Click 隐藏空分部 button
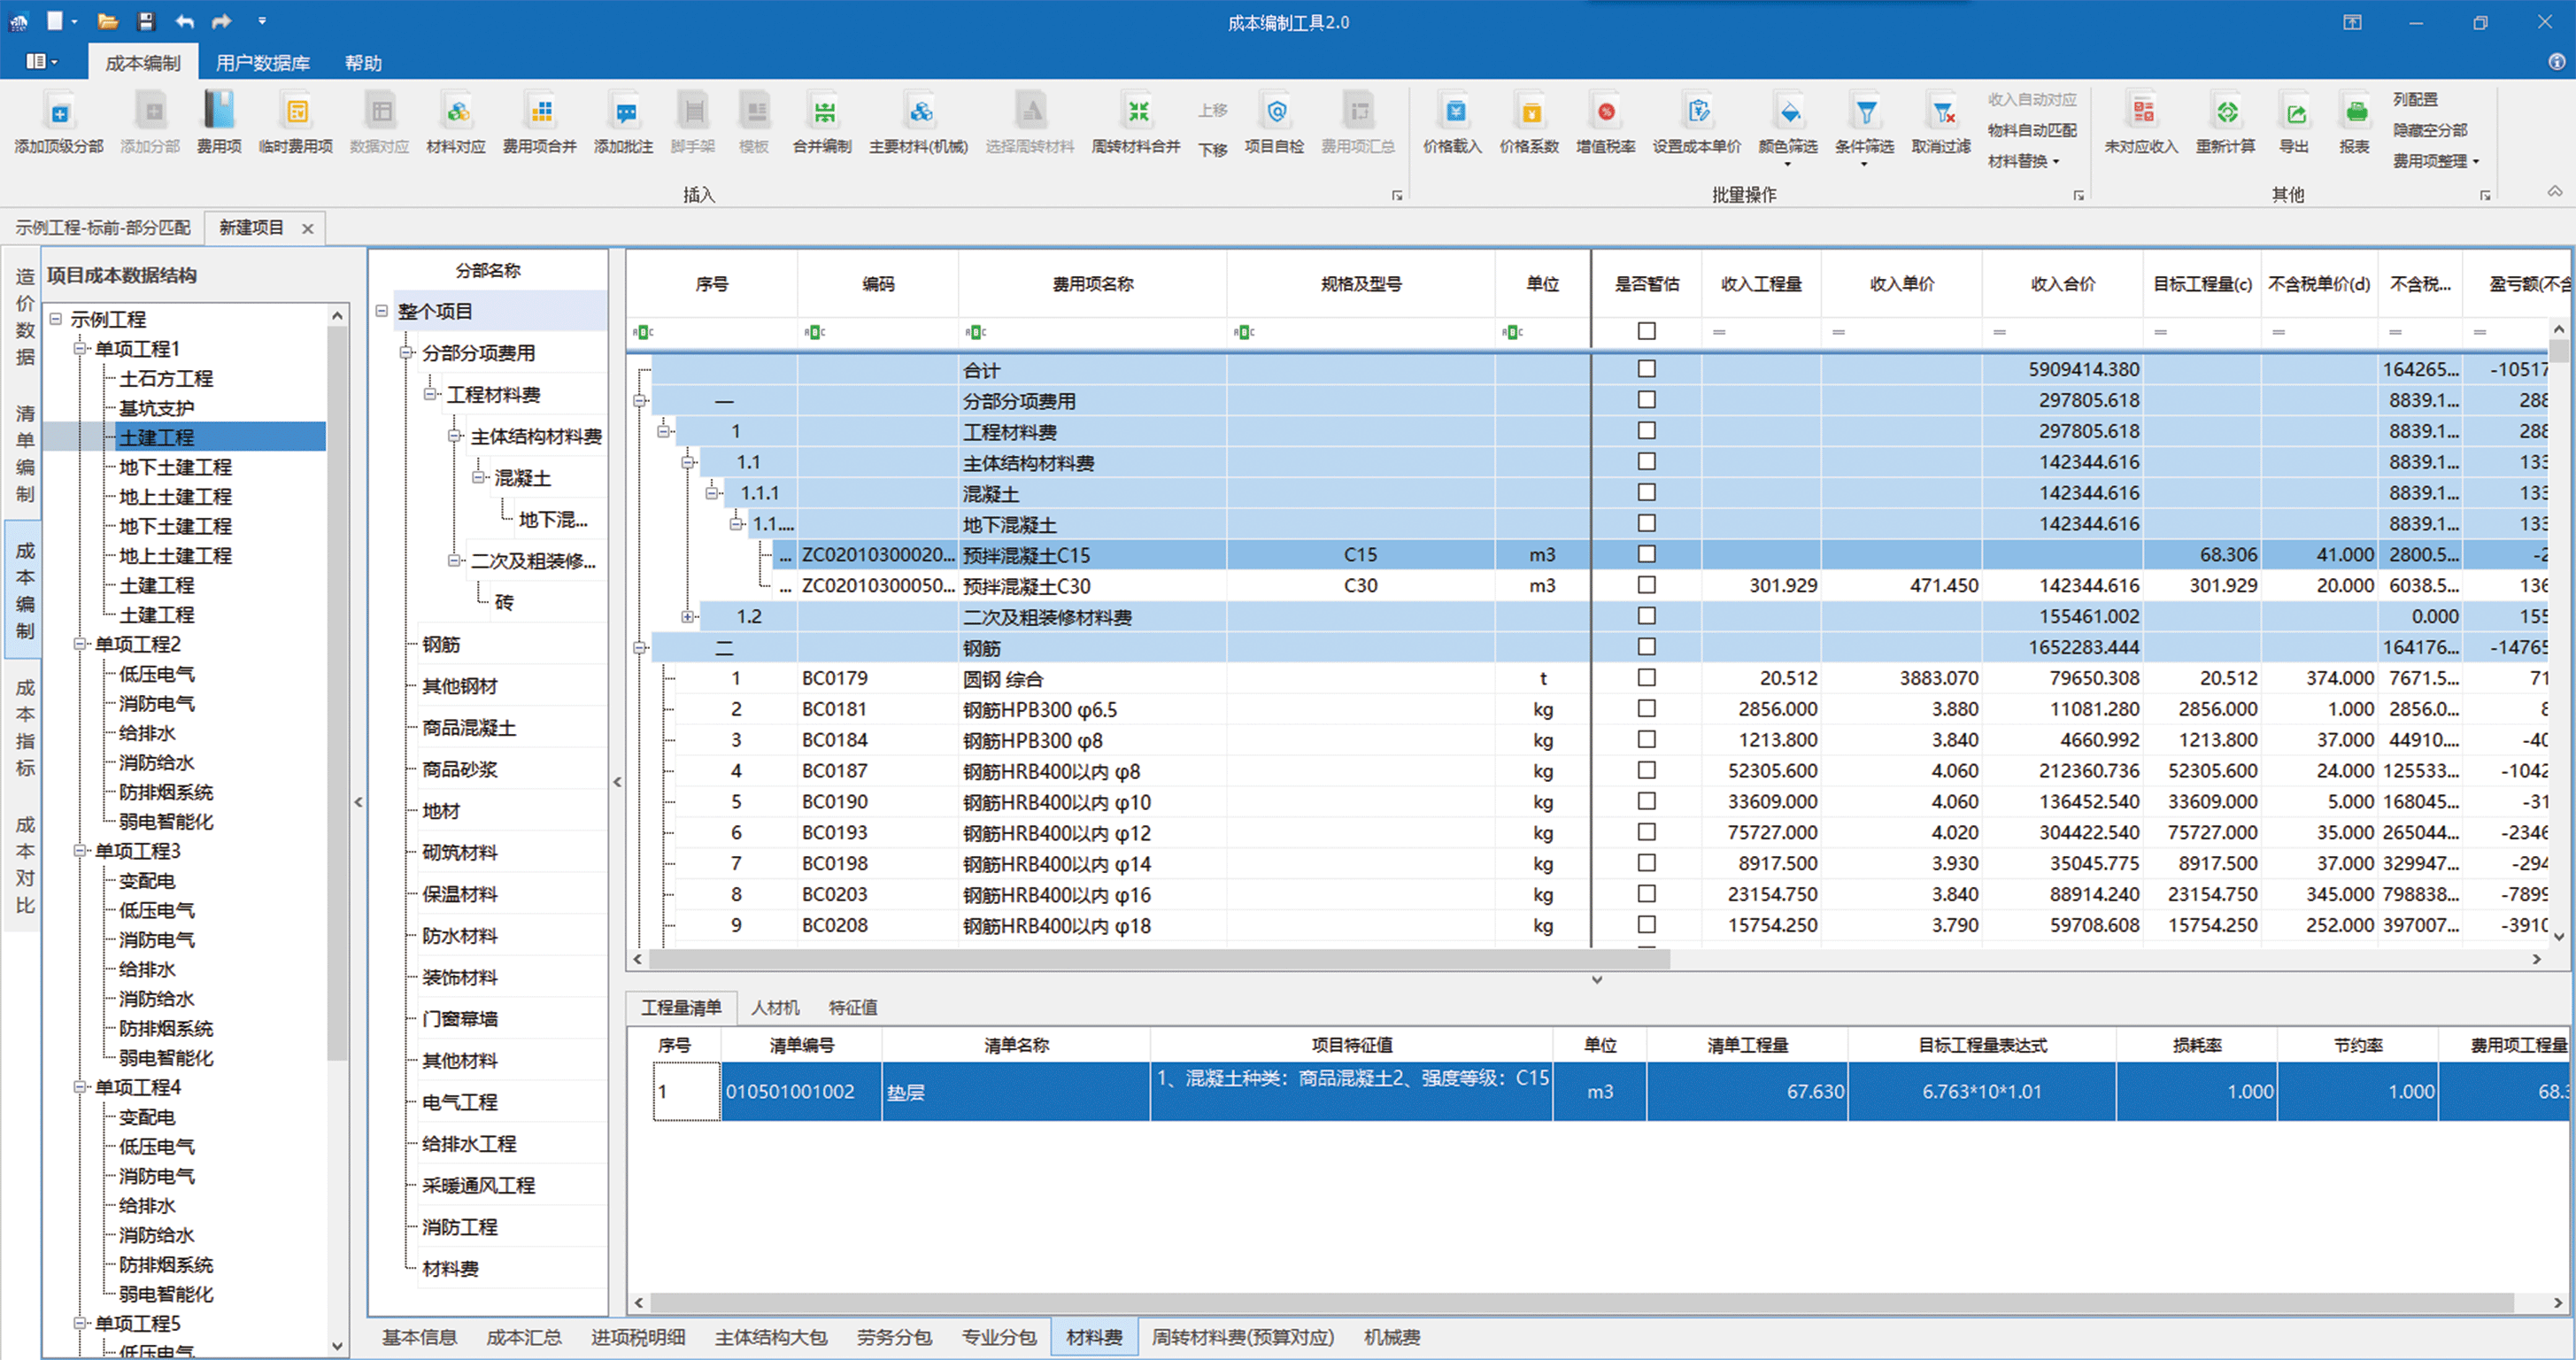This screenshot has height=1360, width=2576. tap(2430, 130)
